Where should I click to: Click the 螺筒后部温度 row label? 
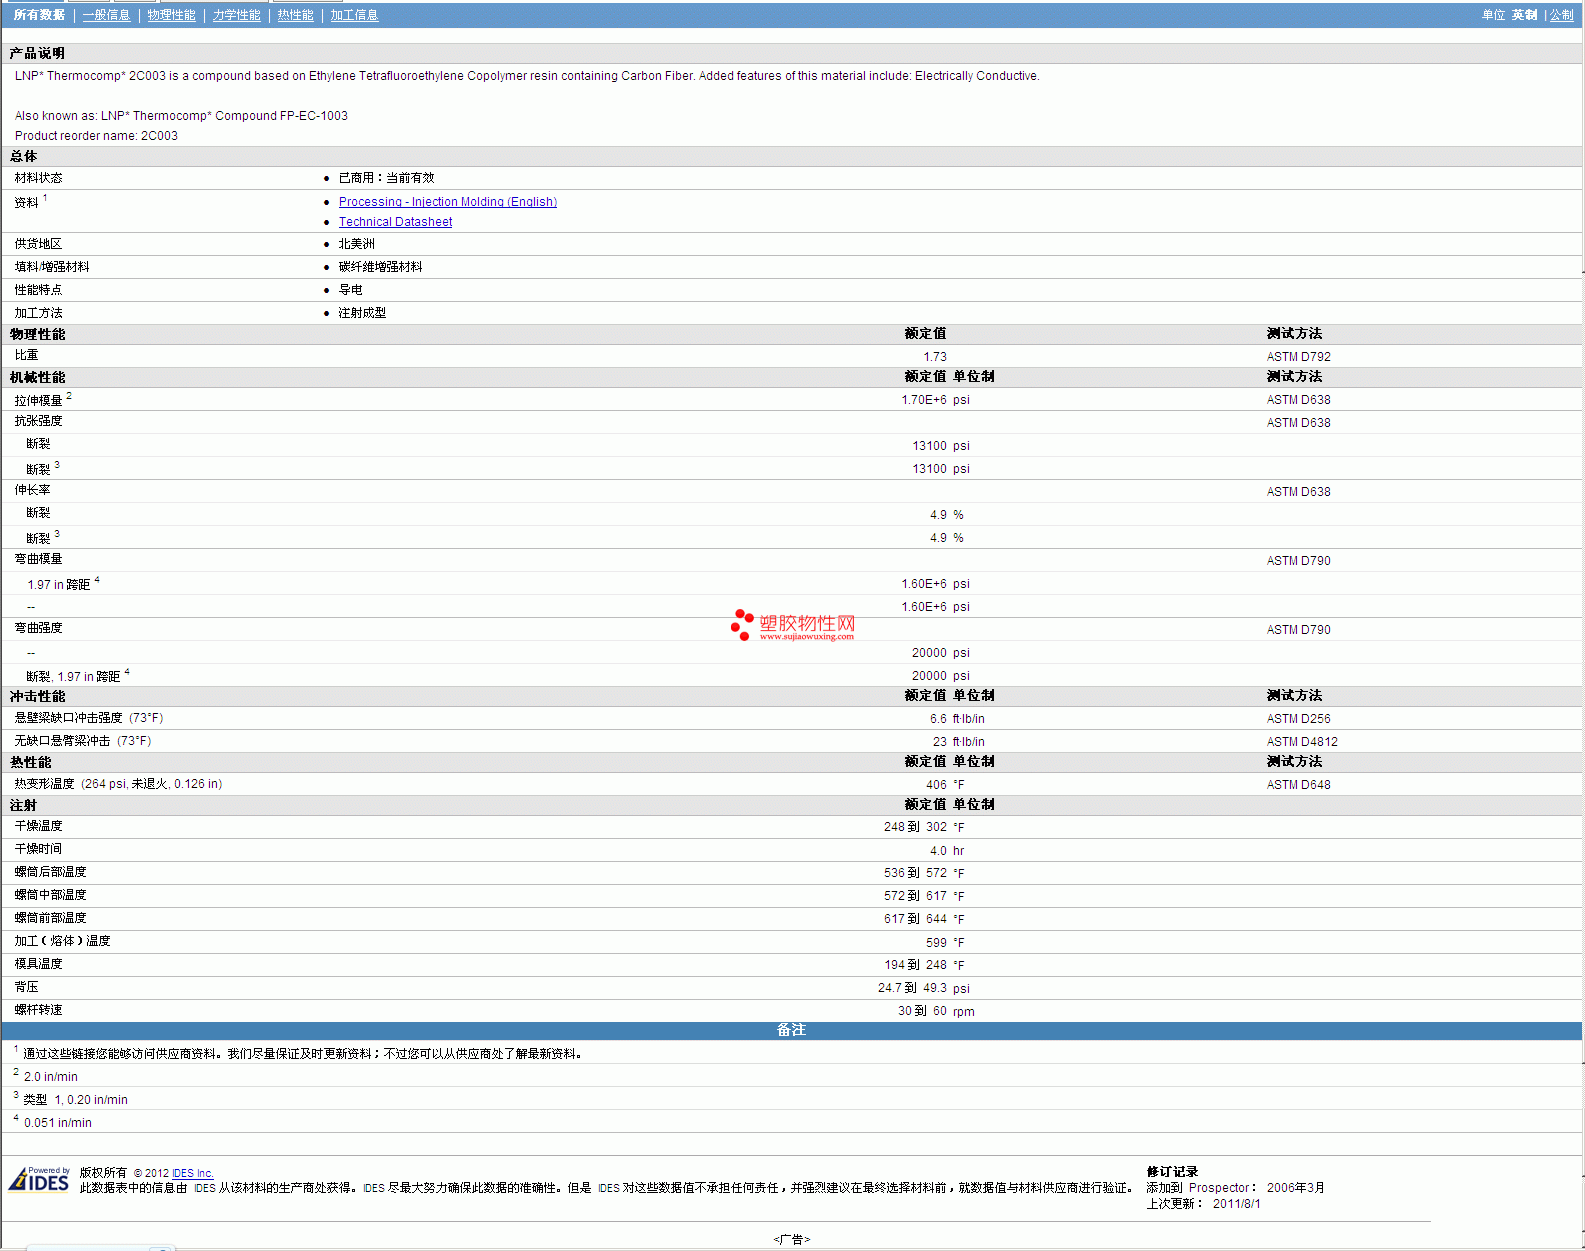(x=50, y=872)
